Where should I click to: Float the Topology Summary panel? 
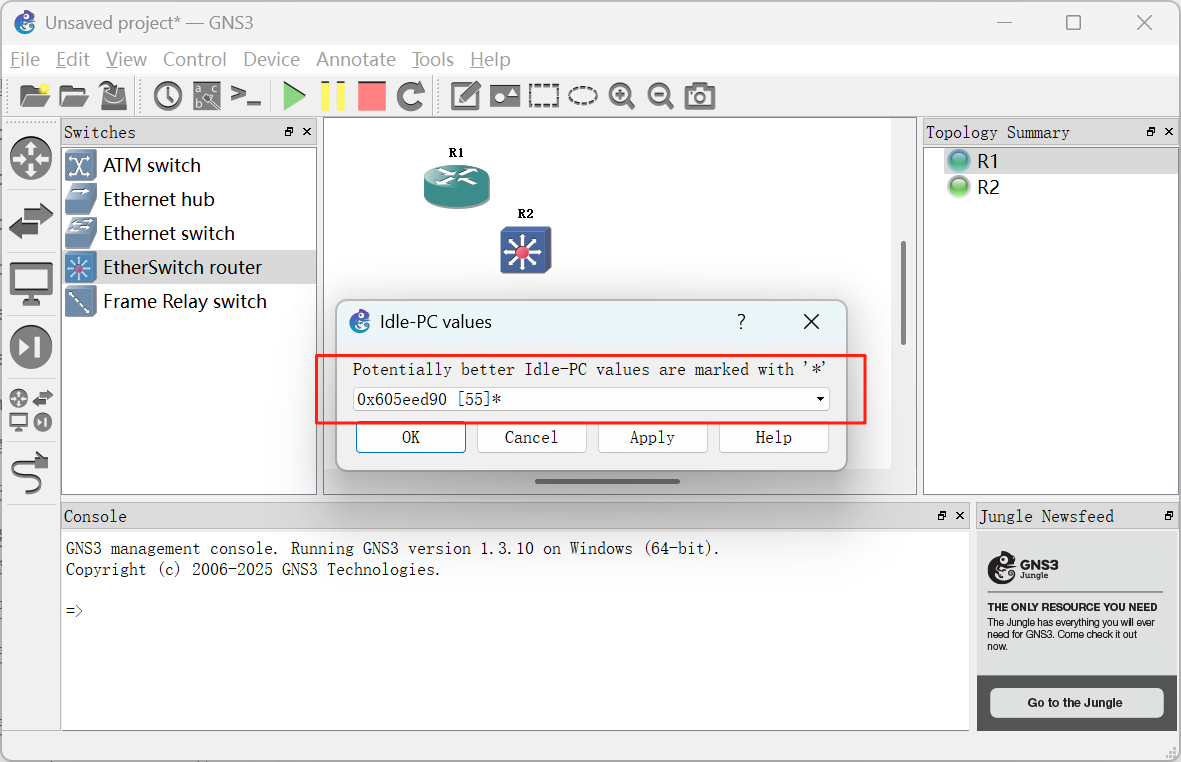(x=1151, y=132)
